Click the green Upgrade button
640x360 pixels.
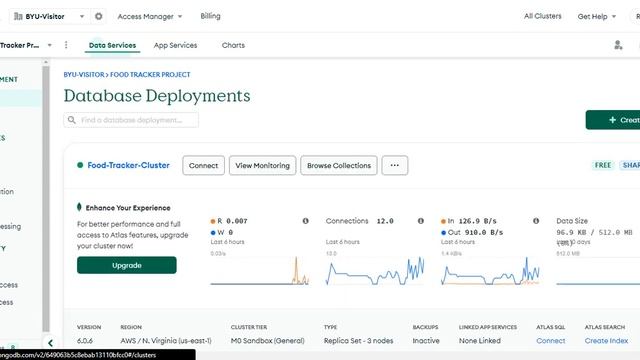[x=127, y=265]
